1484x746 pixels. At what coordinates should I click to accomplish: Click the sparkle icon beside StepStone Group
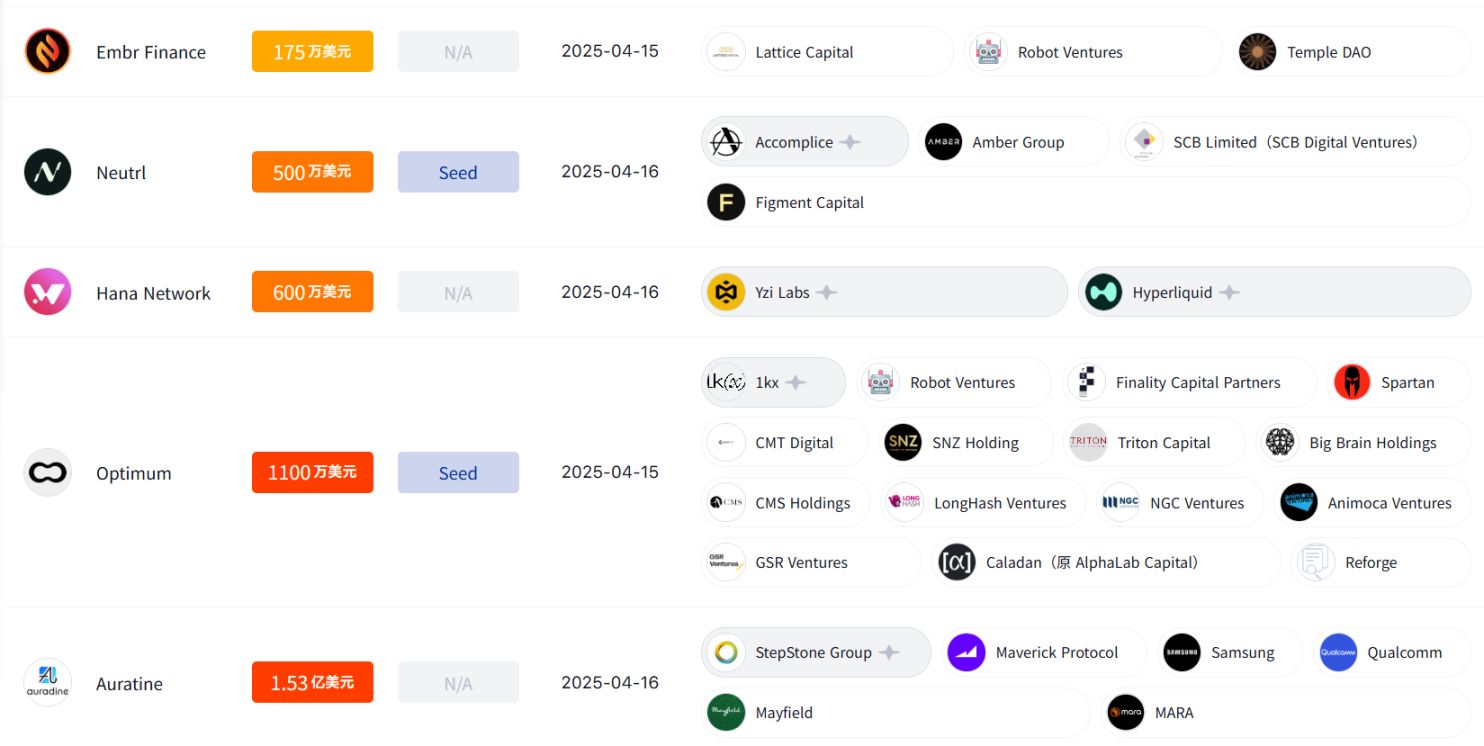pos(888,652)
